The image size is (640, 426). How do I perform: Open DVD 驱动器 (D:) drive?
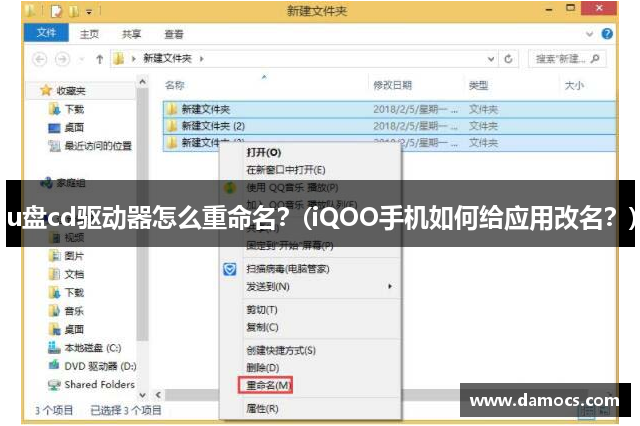[x=100, y=366]
